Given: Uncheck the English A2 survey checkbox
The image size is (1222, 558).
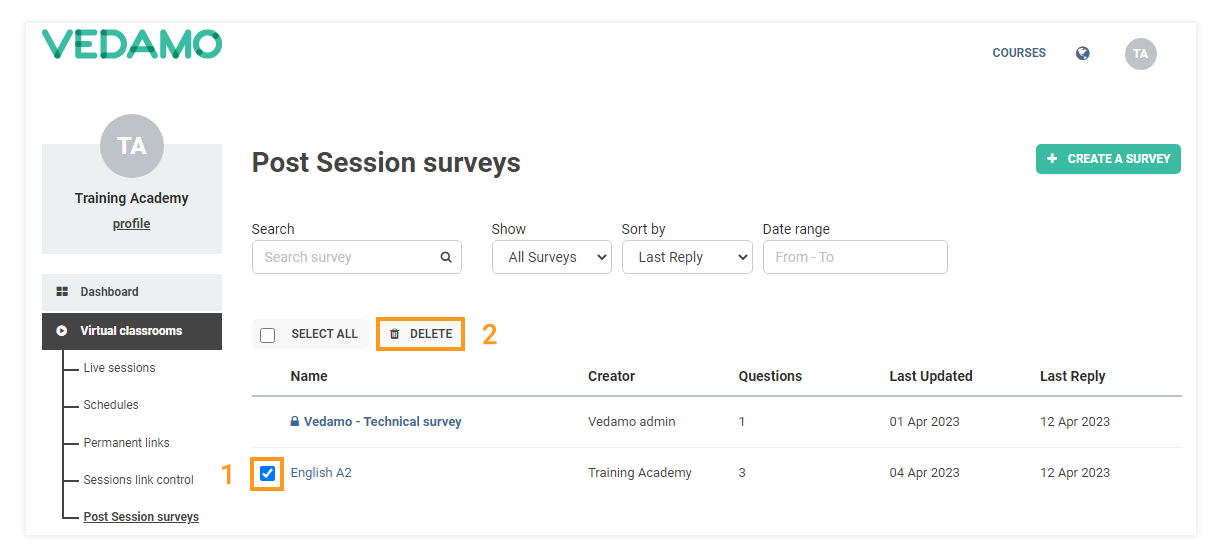Looking at the screenshot, I should pyautogui.click(x=267, y=473).
